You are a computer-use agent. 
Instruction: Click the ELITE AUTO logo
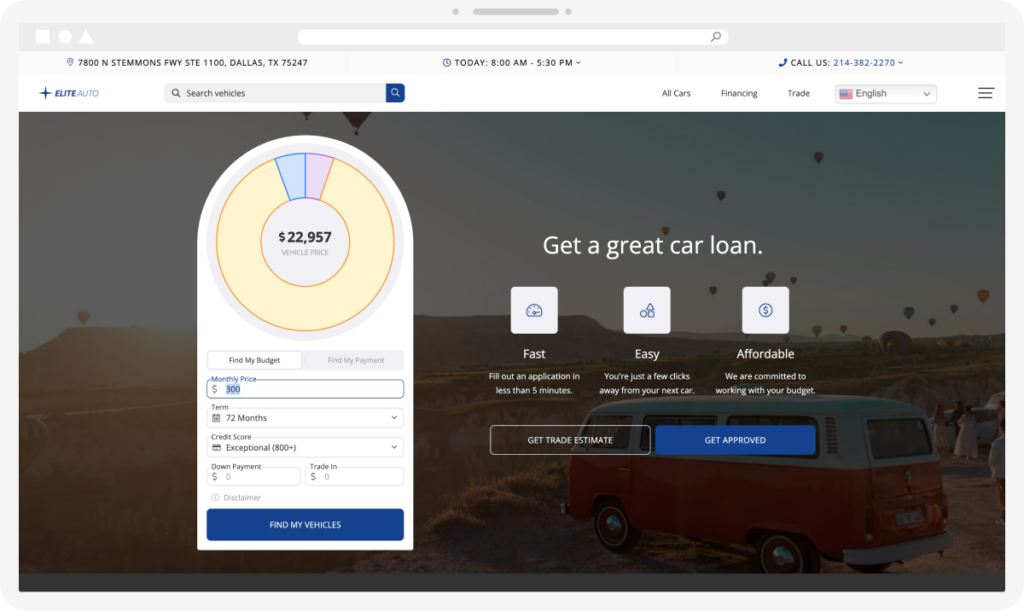click(67, 92)
